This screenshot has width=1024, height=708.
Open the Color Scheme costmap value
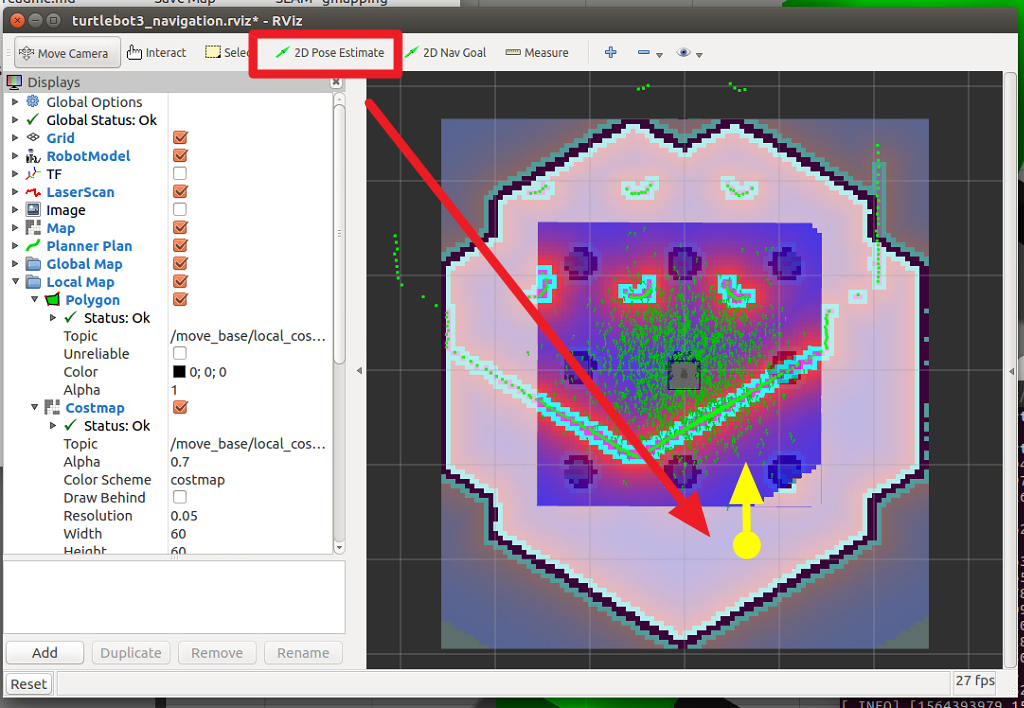pyautogui.click(x=250, y=479)
